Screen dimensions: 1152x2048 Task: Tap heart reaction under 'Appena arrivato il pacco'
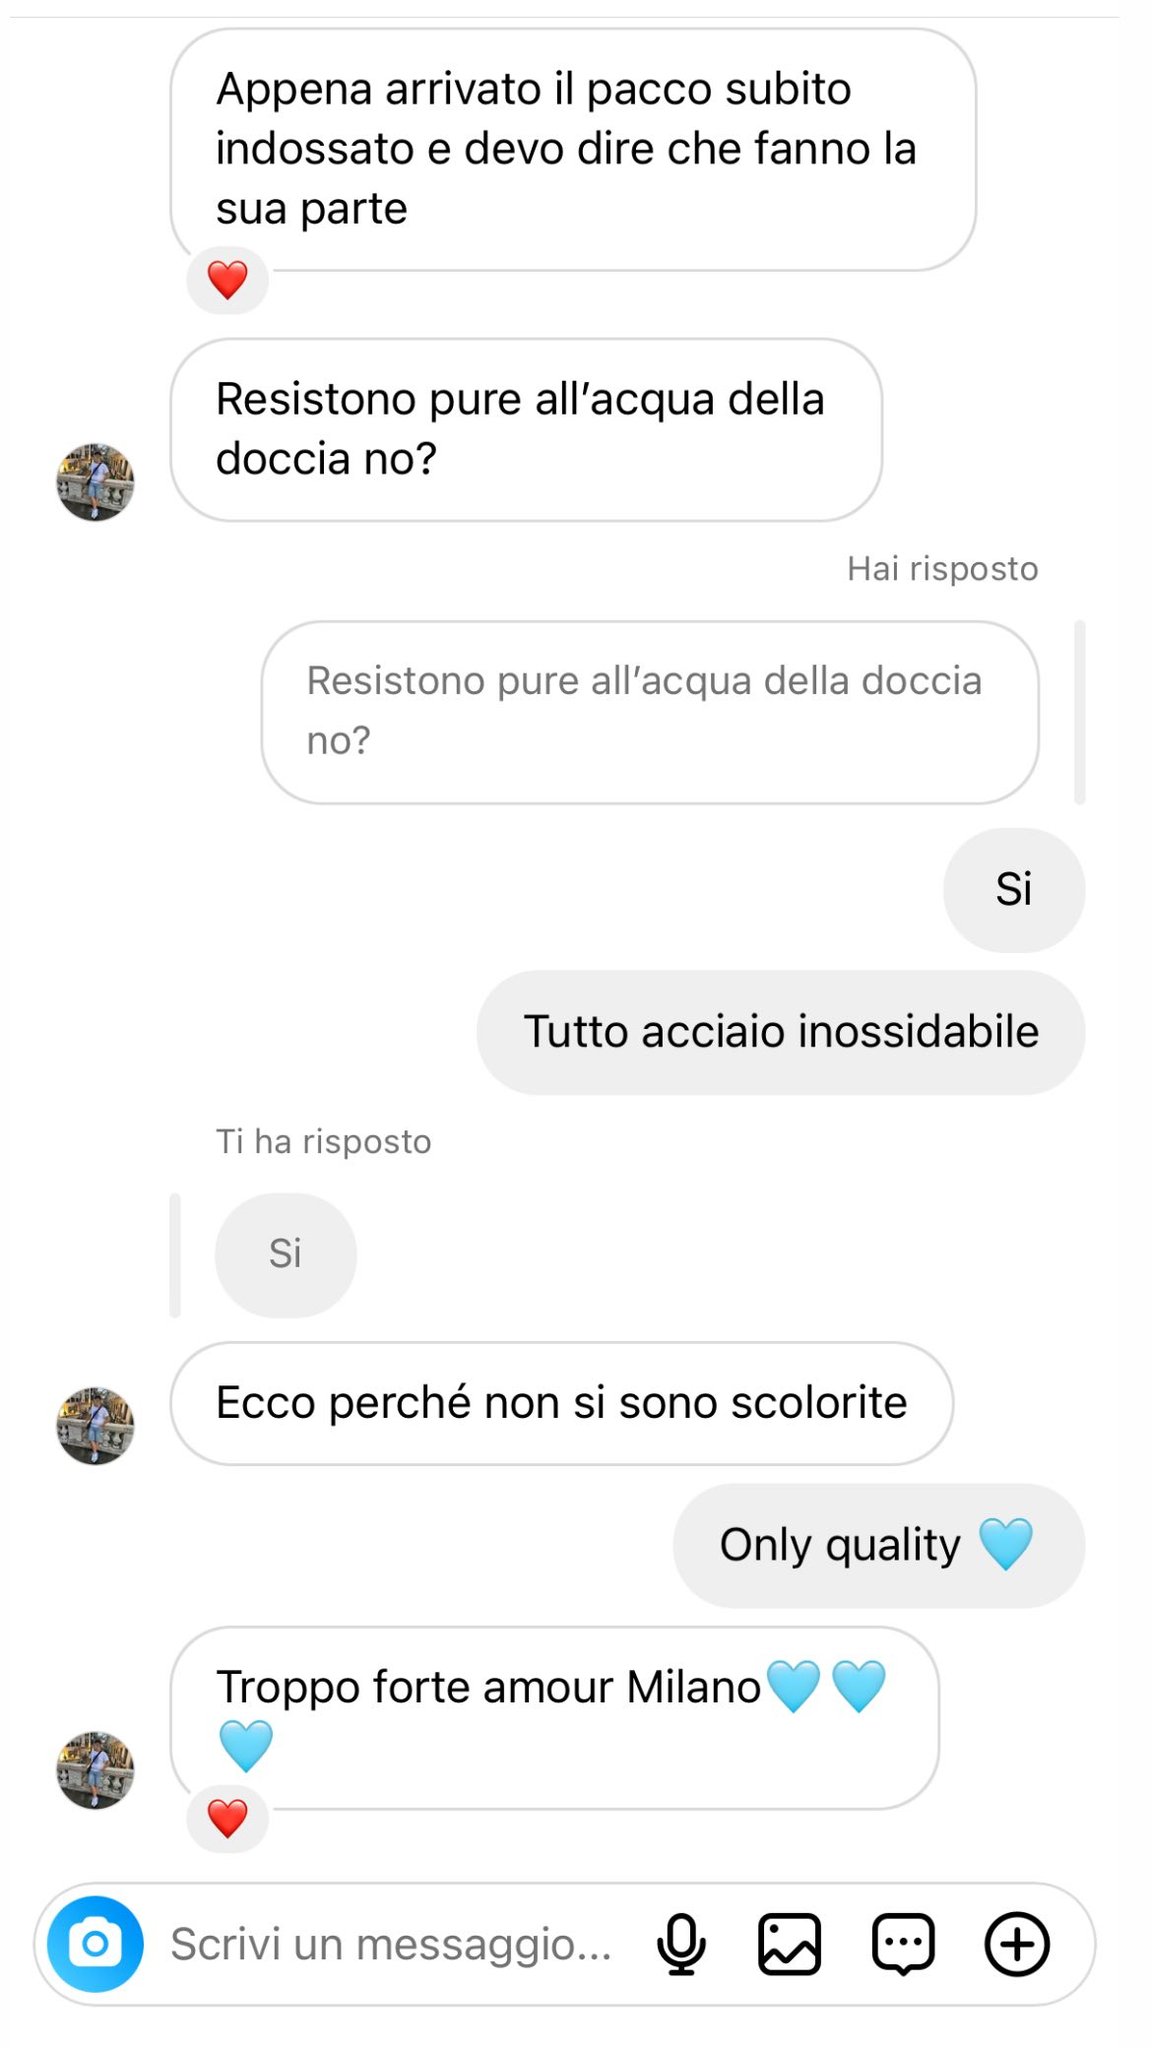(x=227, y=280)
